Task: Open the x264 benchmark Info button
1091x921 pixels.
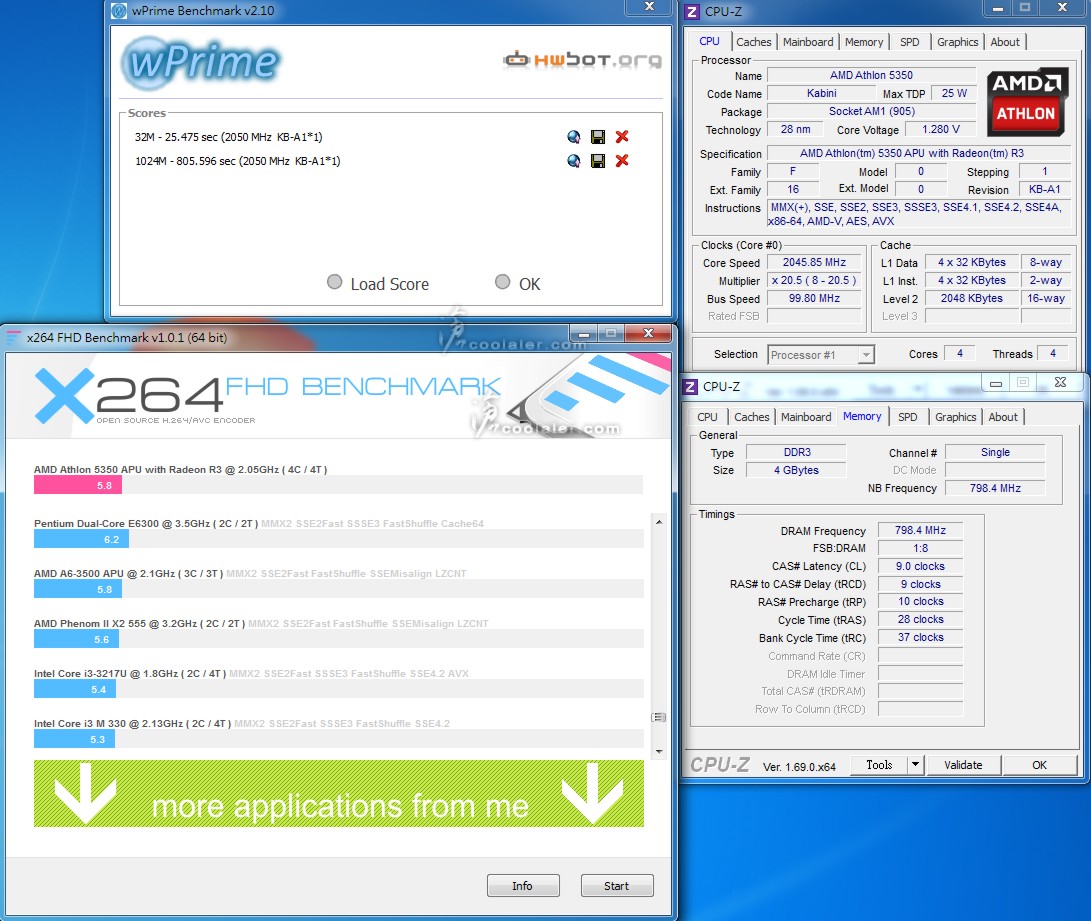Action: 522,886
